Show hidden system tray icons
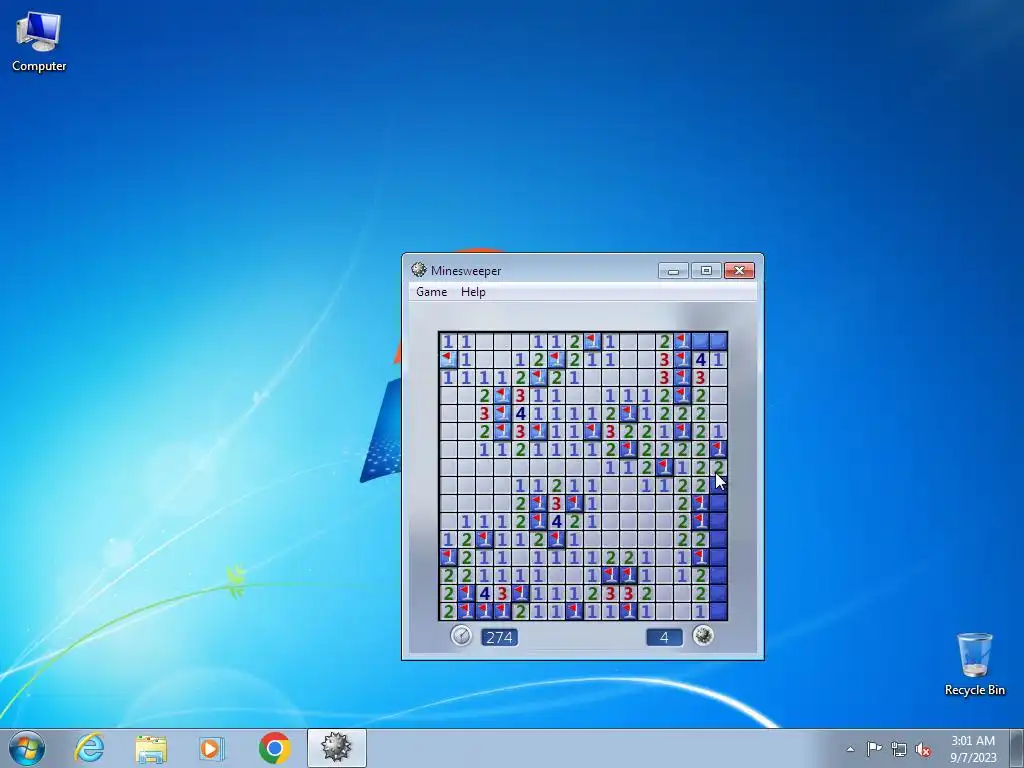 [x=850, y=749]
